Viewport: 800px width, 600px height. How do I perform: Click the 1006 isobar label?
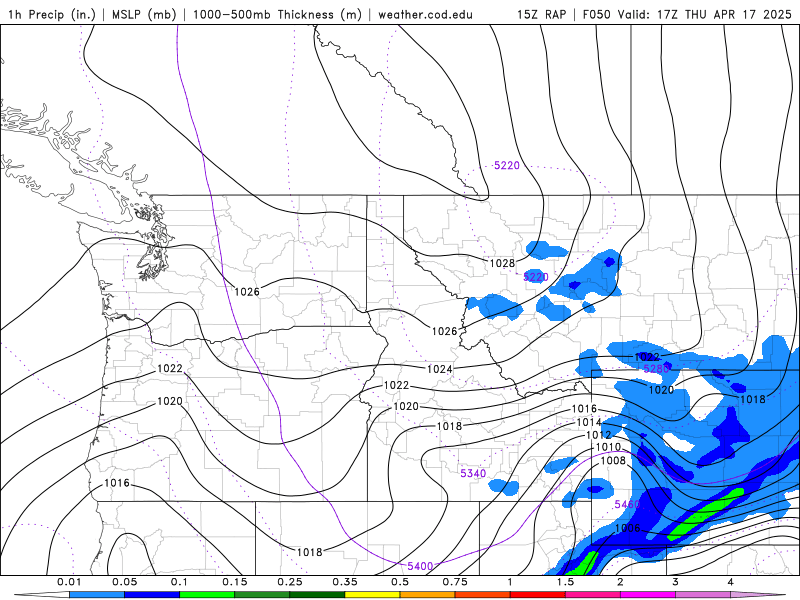click(x=628, y=528)
